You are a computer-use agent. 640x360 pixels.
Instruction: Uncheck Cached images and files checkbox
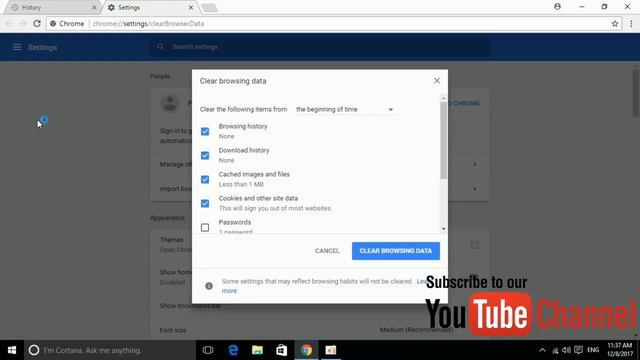[x=205, y=180]
